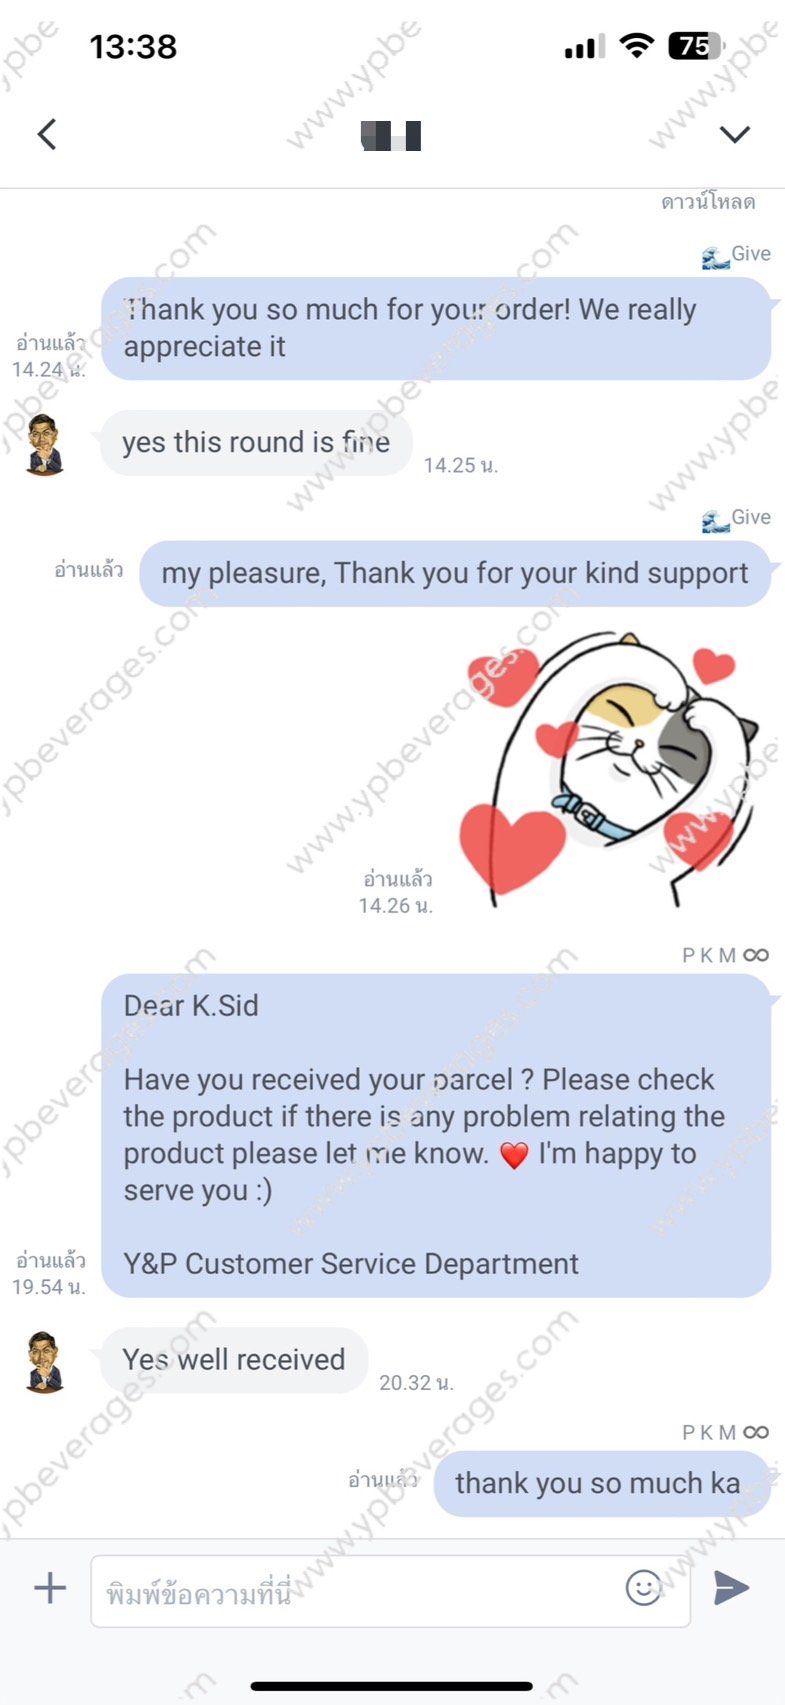Screen dimensions: 785x1705
Task: Select the 'Dear K.Sid' message bubble
Action: [x=436, y=1135]
